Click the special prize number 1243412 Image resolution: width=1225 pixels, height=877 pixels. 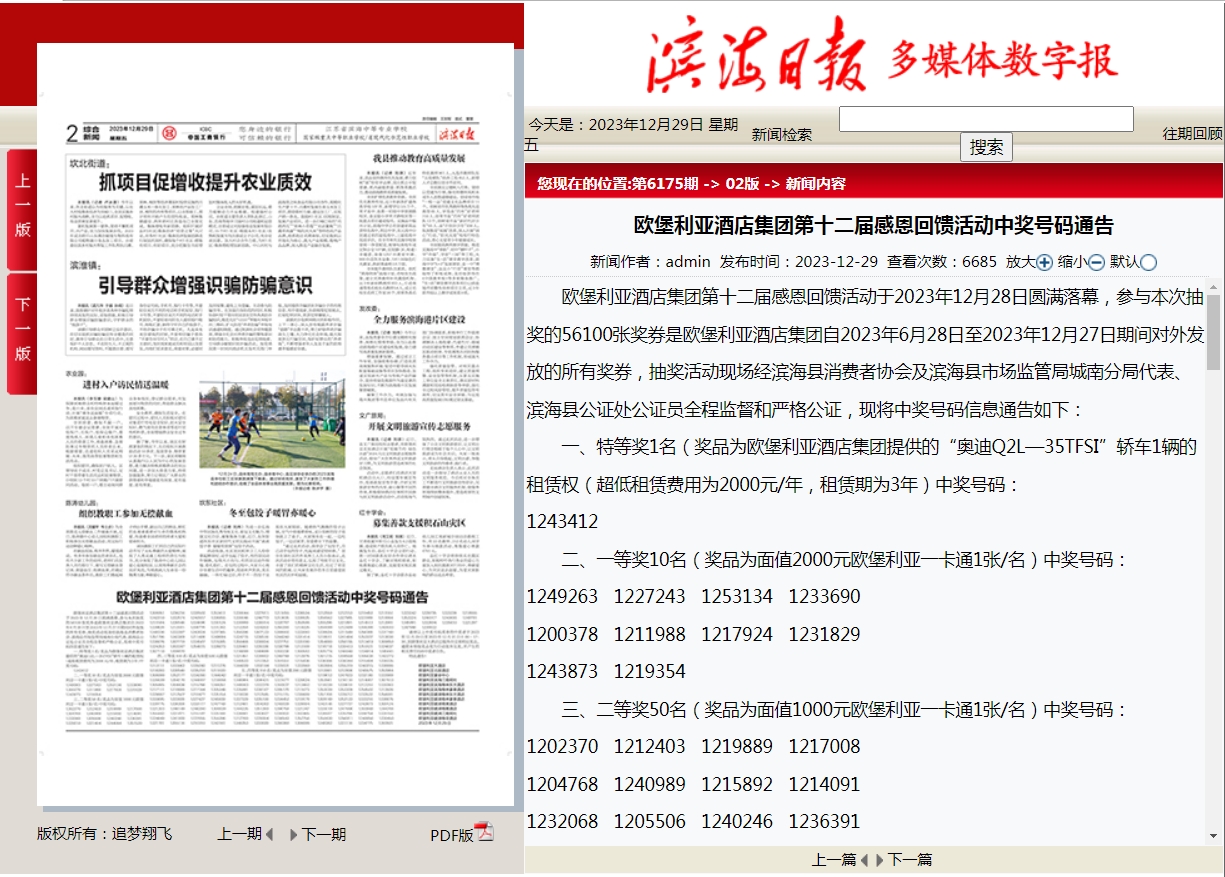click(x=563, y=522)
